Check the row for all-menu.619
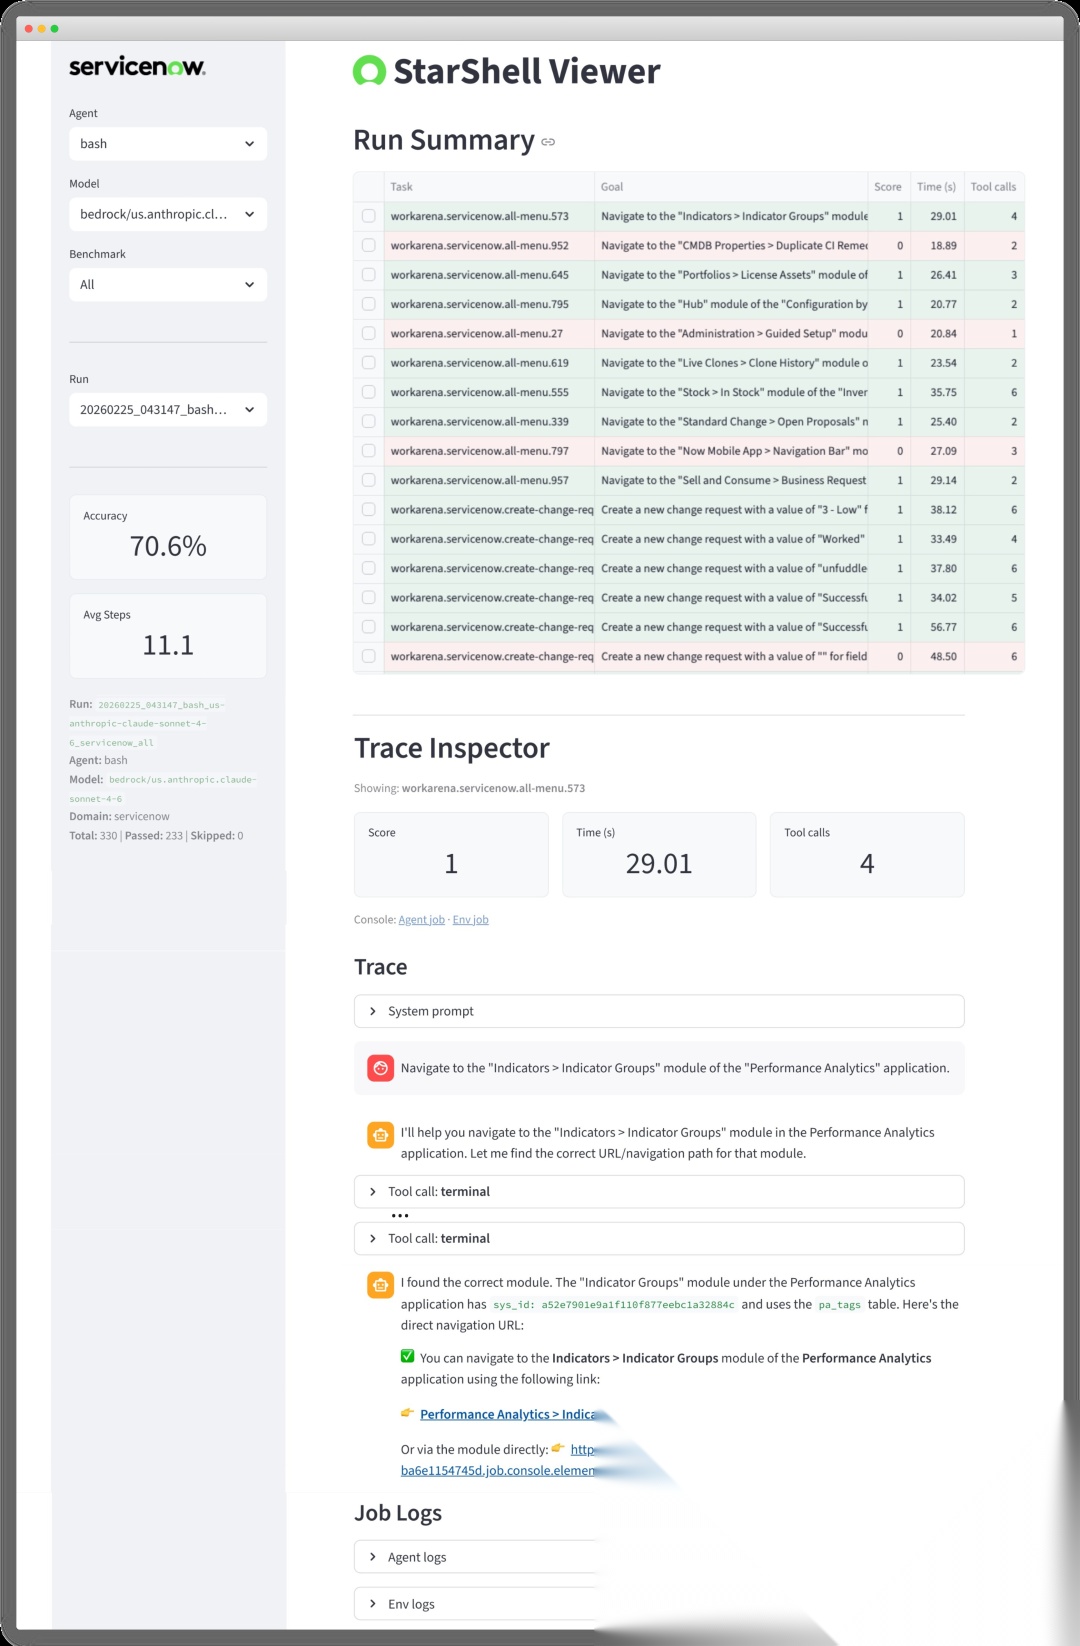 point(369,363)
